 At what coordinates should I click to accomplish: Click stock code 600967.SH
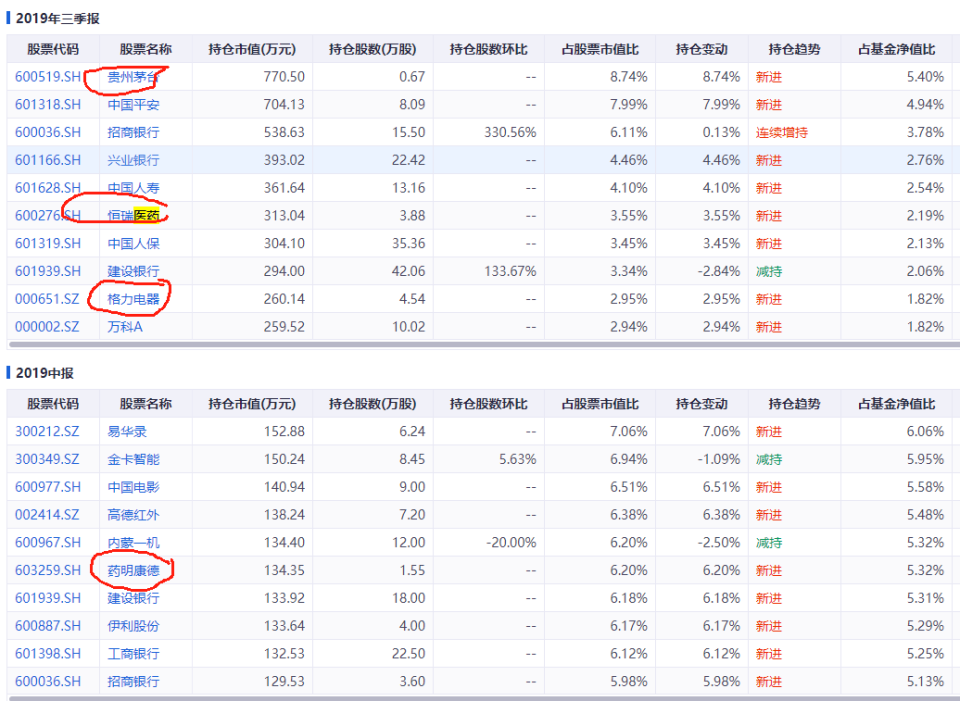48,543
